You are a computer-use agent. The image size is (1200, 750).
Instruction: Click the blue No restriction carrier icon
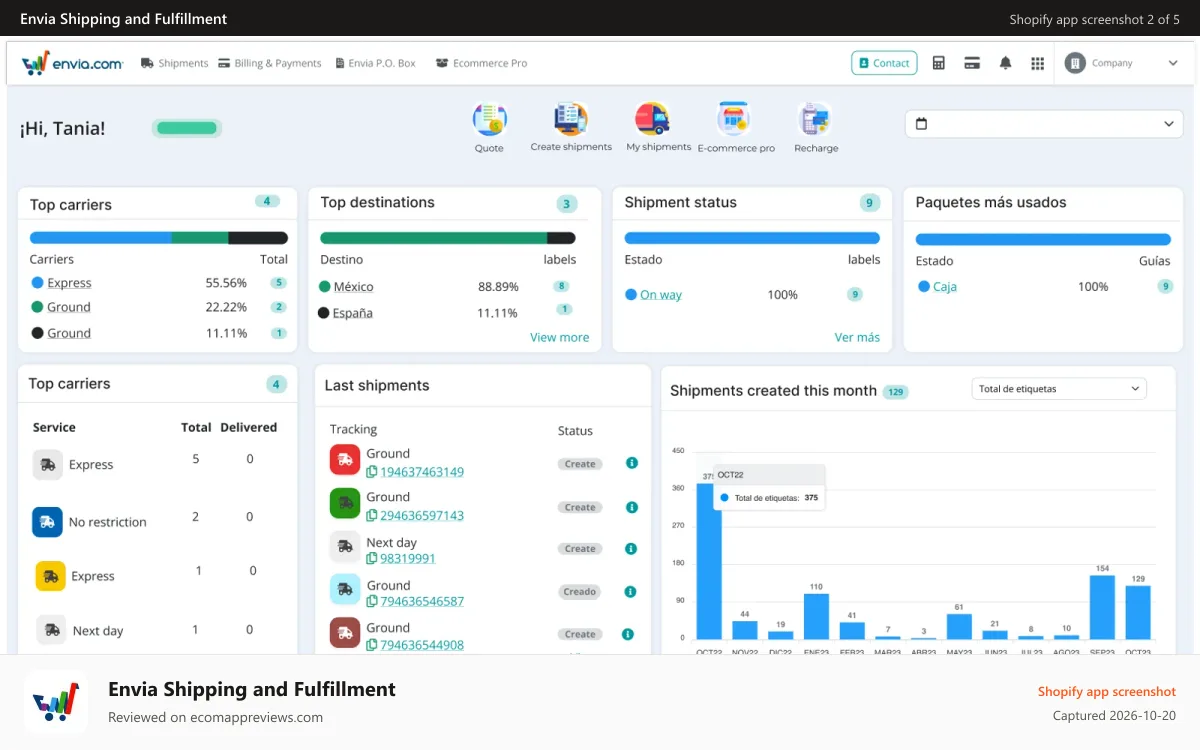(x=47, y=522)
